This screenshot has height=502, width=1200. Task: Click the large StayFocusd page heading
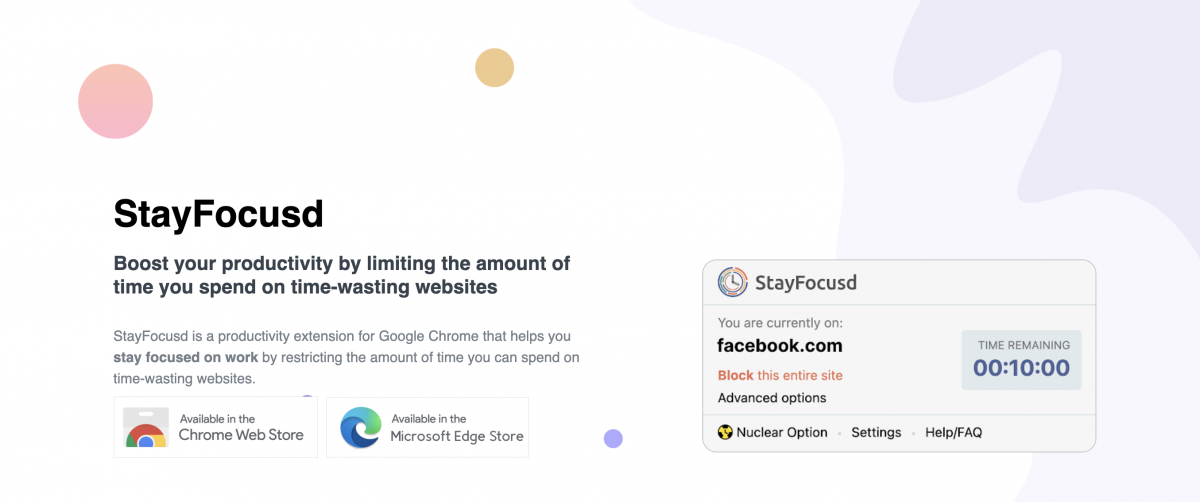pyautogui.click(x=218, y=214)
